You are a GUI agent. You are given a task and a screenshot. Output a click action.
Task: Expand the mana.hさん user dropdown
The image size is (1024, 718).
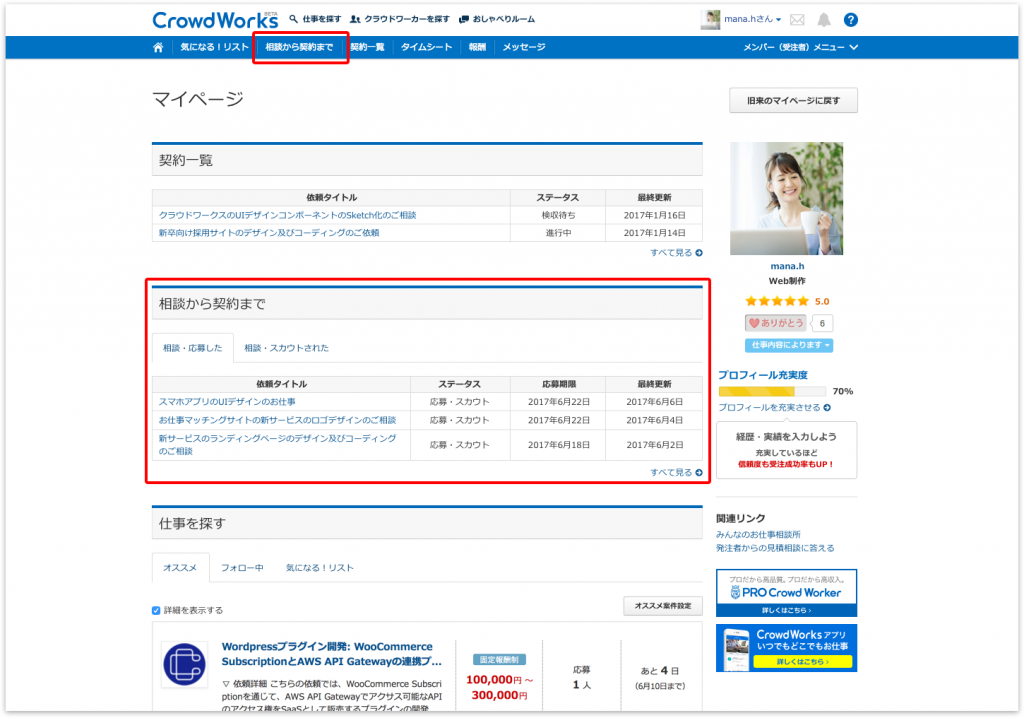(x=744, y=20)
